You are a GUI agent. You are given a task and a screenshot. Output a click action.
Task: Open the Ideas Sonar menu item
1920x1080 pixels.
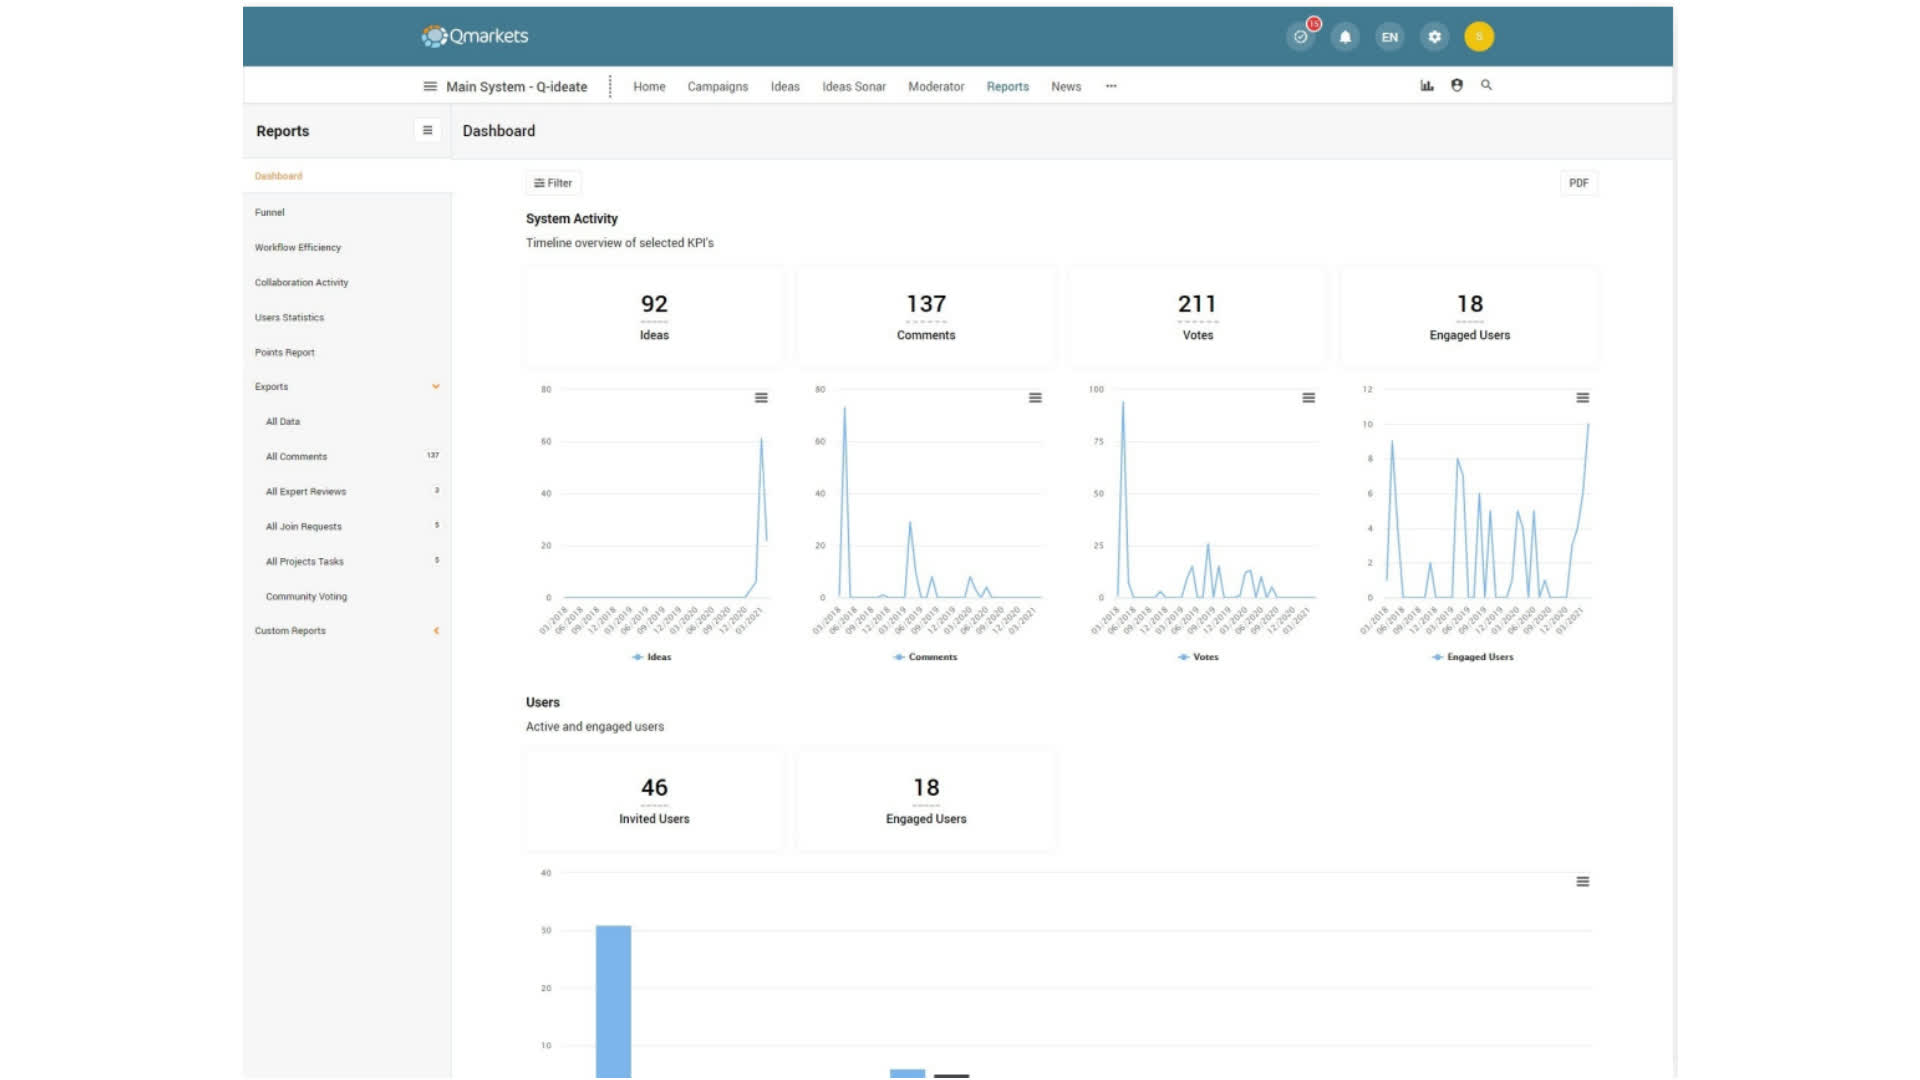pos(853,87)
